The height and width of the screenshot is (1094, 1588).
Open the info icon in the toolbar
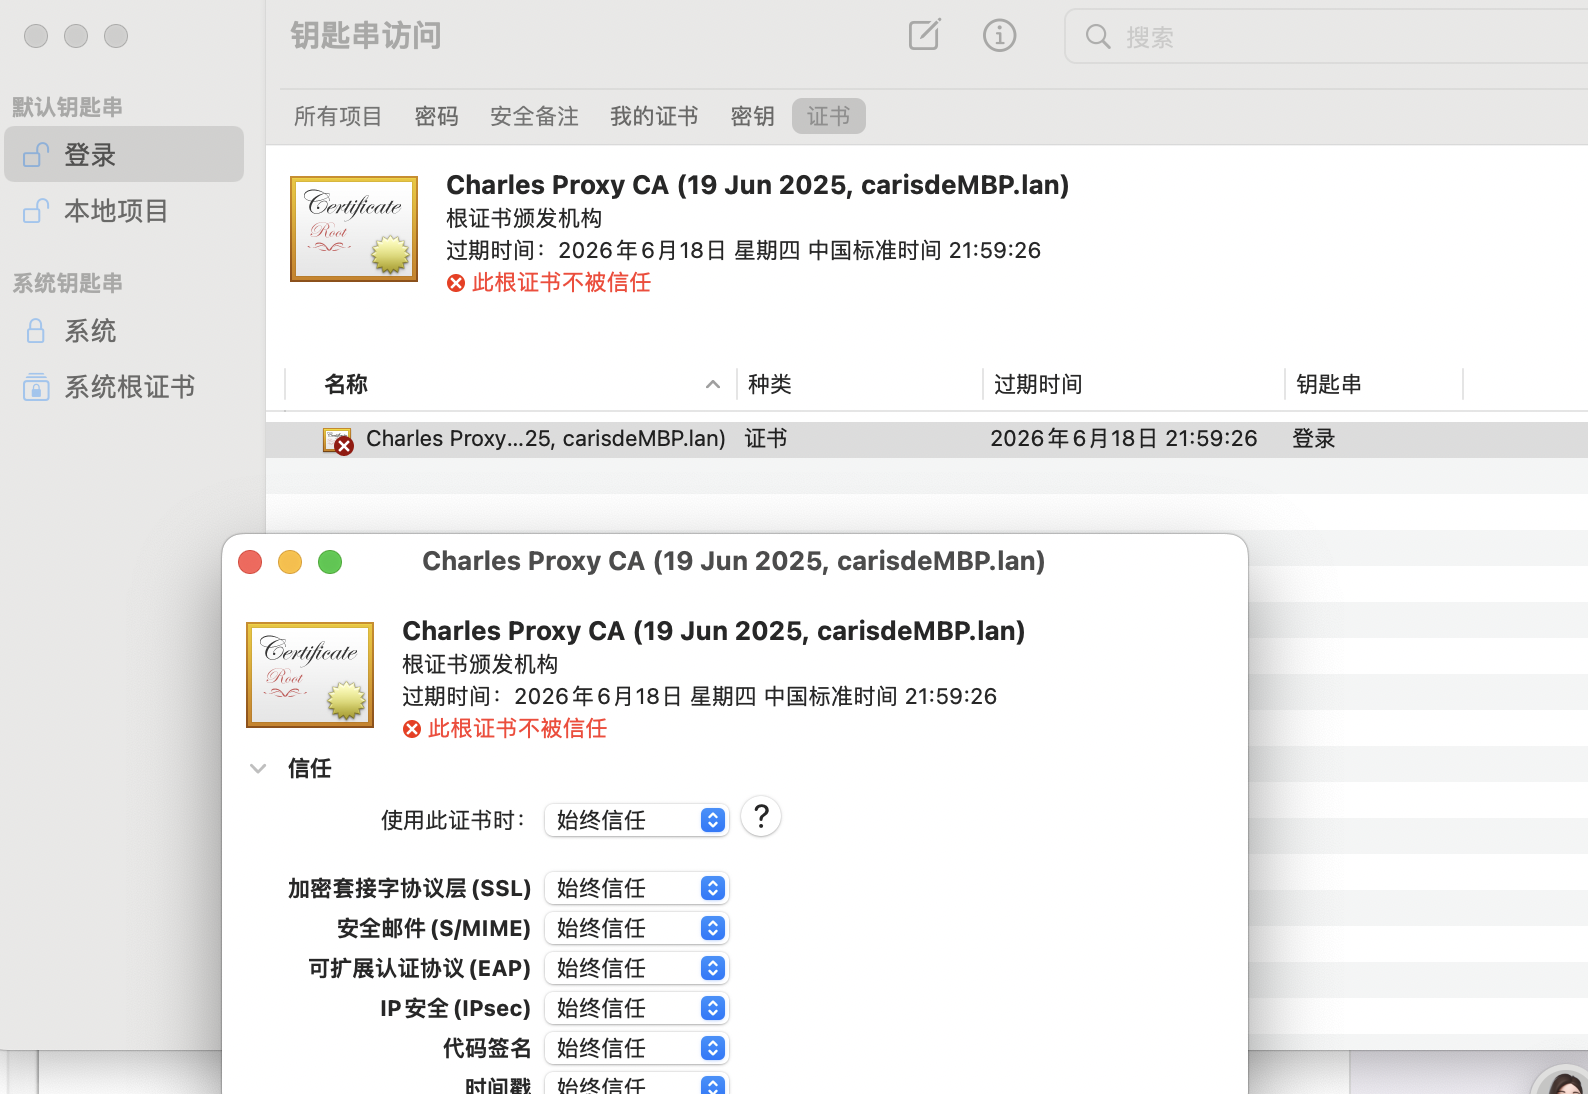click(x=999, y=36)
